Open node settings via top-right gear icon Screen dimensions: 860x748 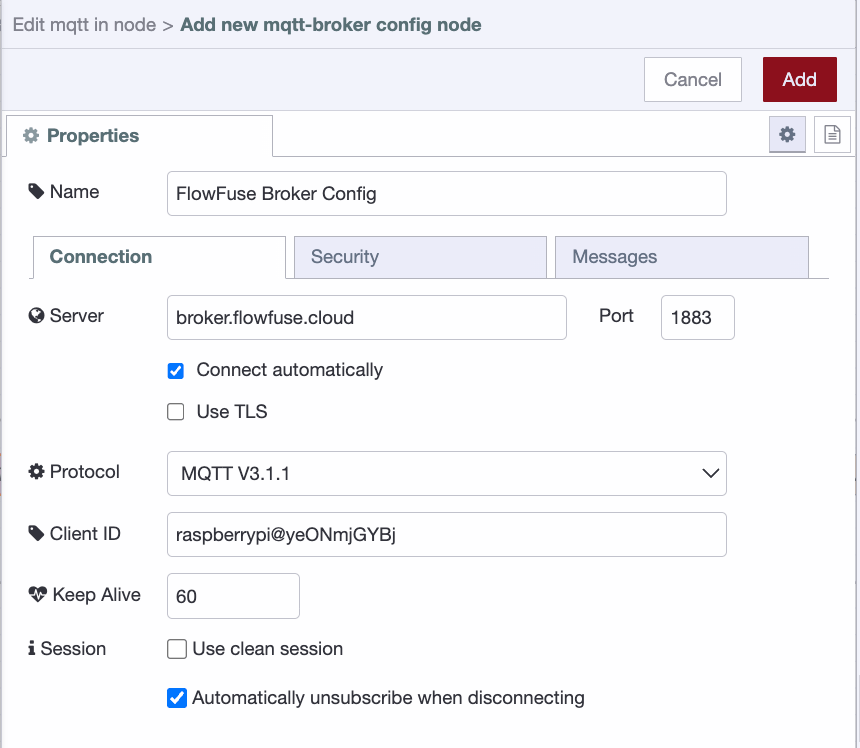pos(787,134)
